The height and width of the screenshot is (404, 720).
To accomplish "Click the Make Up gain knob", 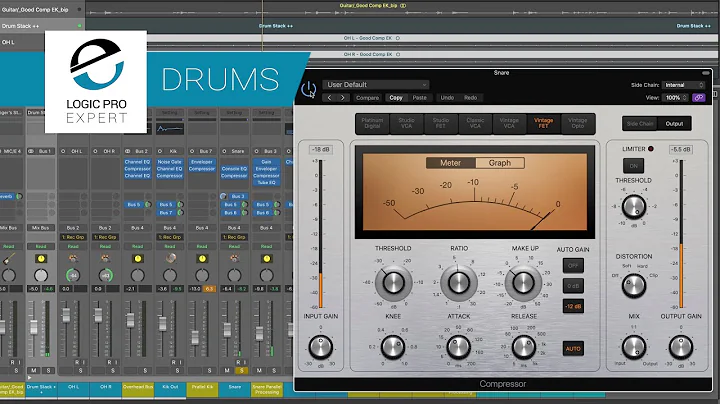I will [x=523, y=283].
